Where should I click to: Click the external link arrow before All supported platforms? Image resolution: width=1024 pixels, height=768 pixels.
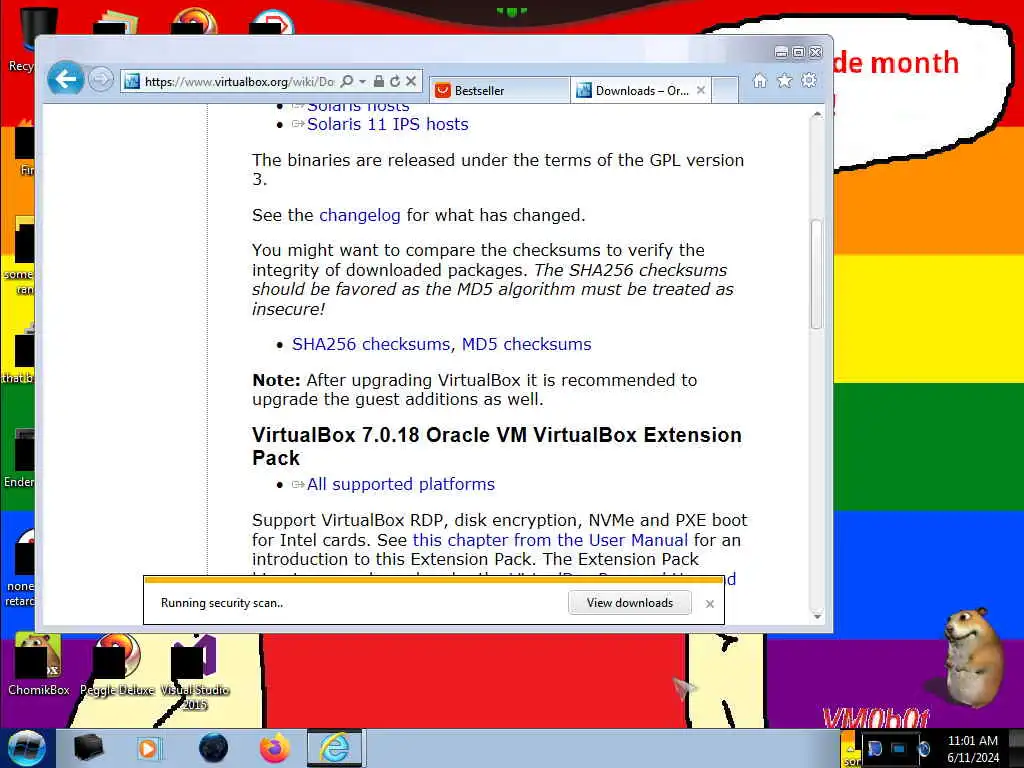point(298,485)
